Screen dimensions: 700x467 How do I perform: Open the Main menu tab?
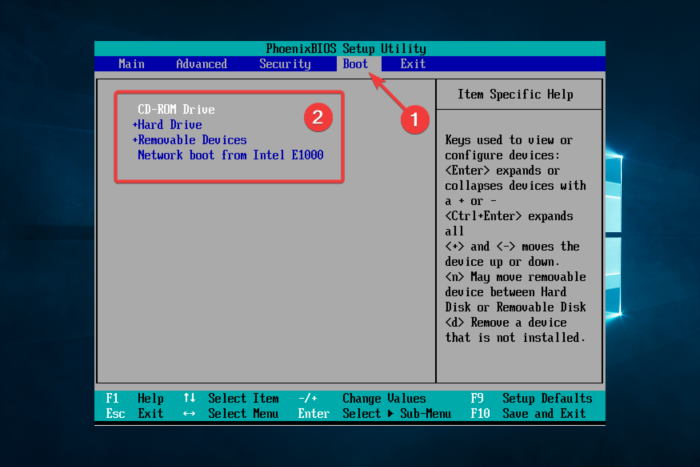click(x=131, y=64)
